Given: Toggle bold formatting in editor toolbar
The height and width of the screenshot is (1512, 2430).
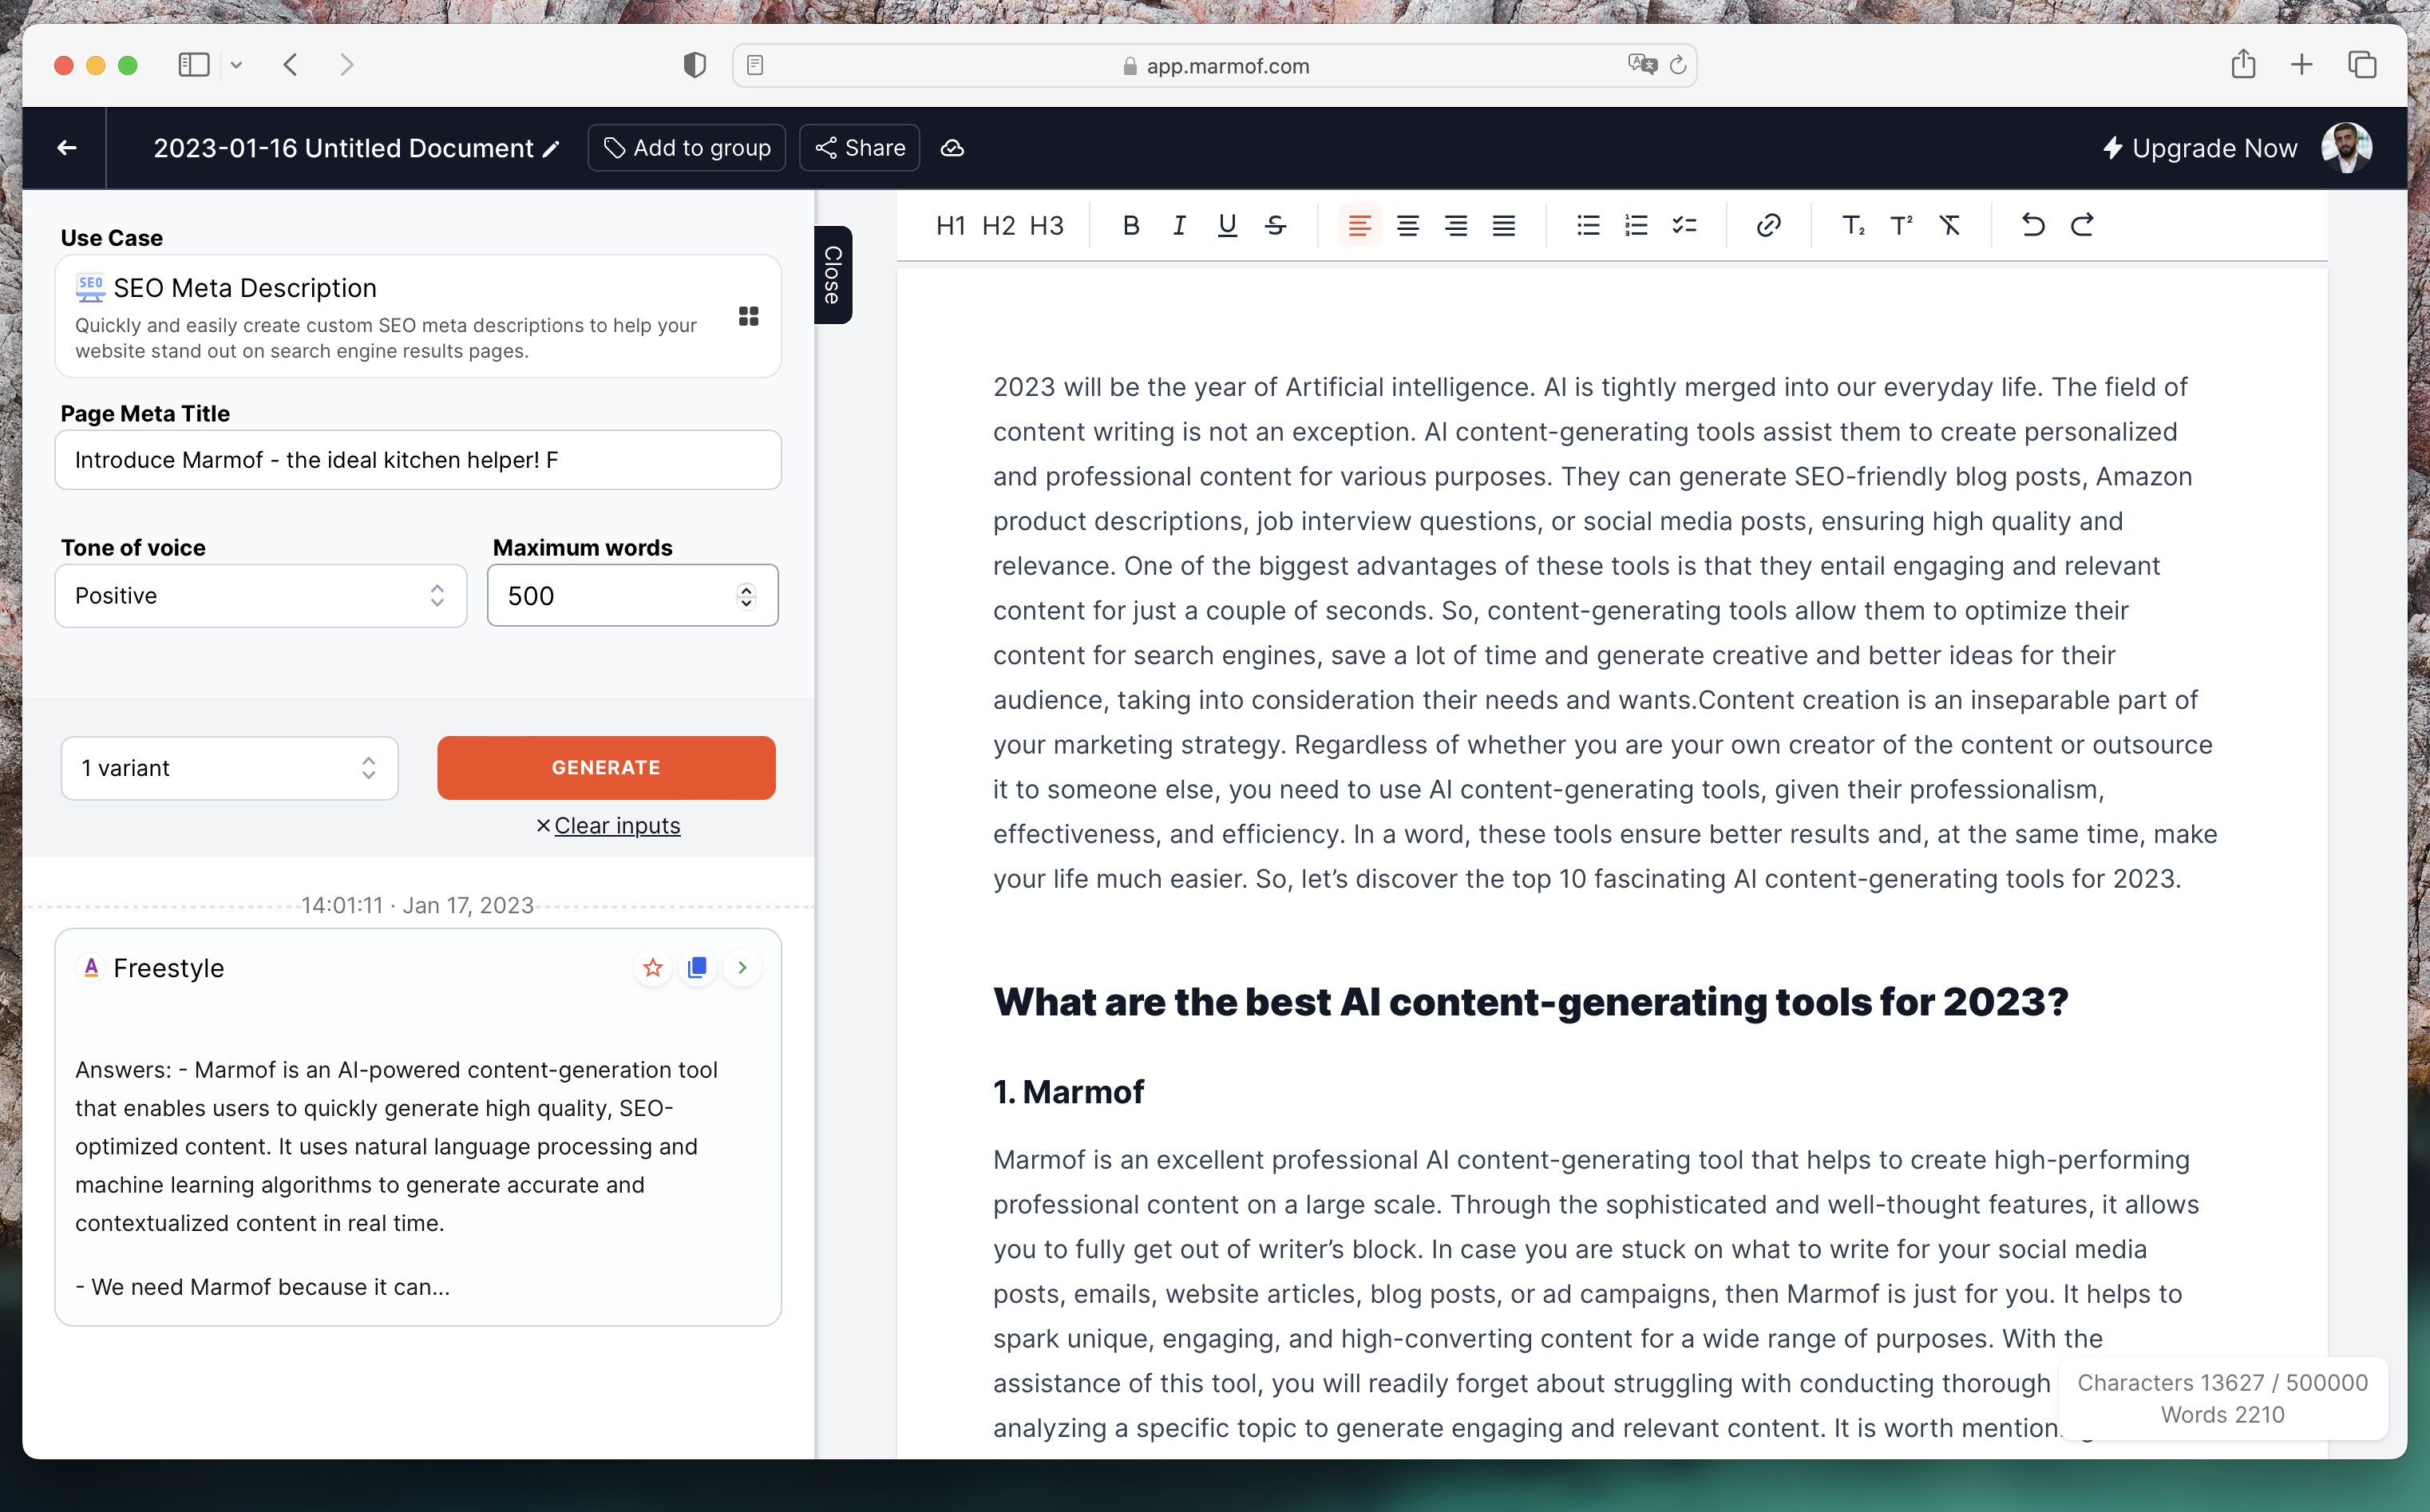Looking at the screenshot, I should point(1131,226).
